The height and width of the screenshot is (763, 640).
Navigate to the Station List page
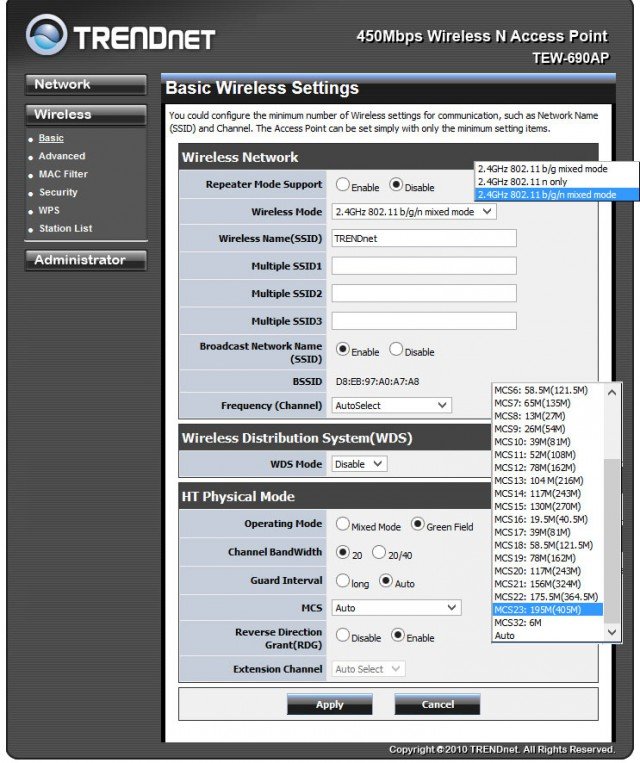point(66,228)
